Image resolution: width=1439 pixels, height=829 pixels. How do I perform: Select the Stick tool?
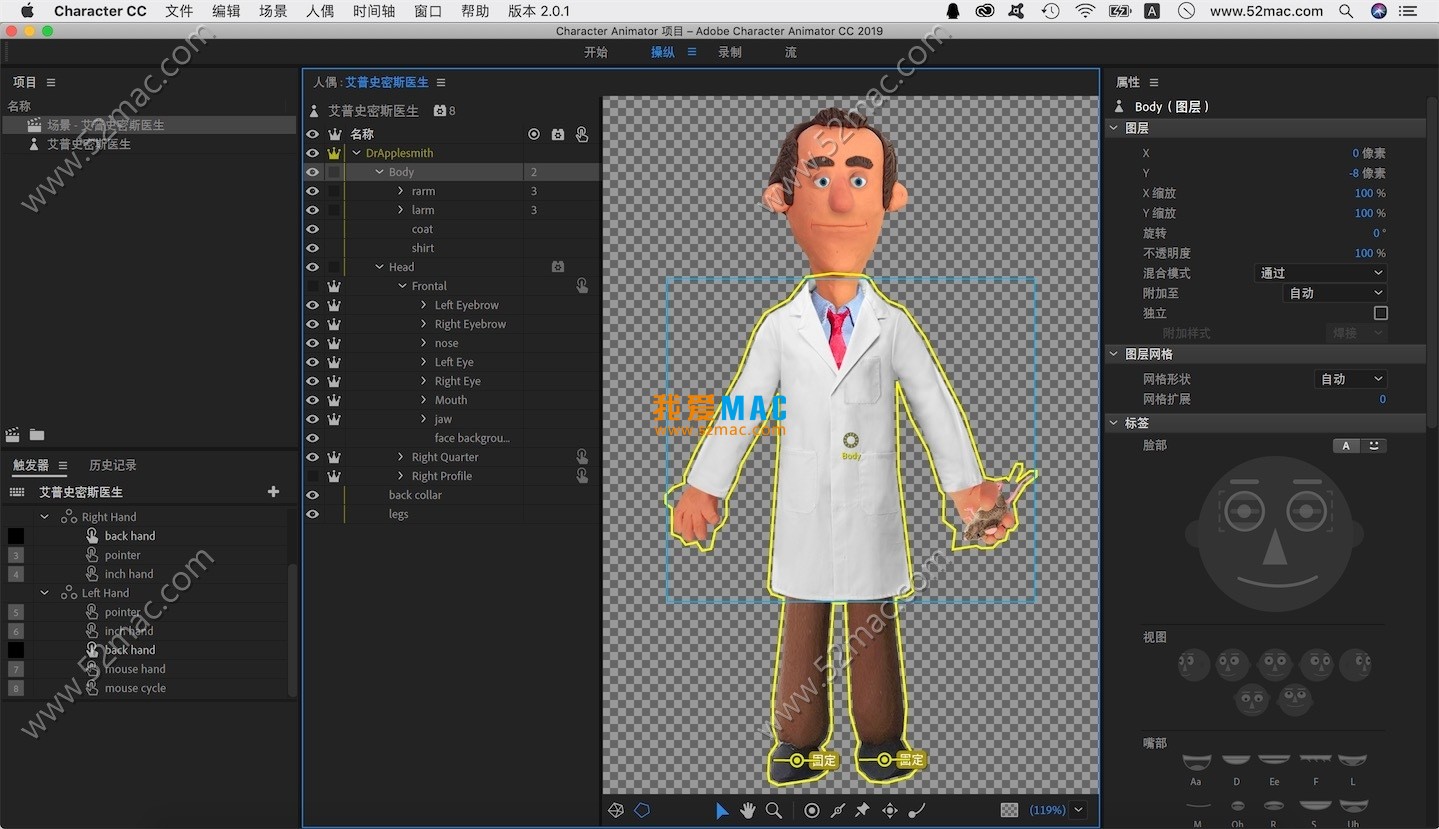point(838,810)
